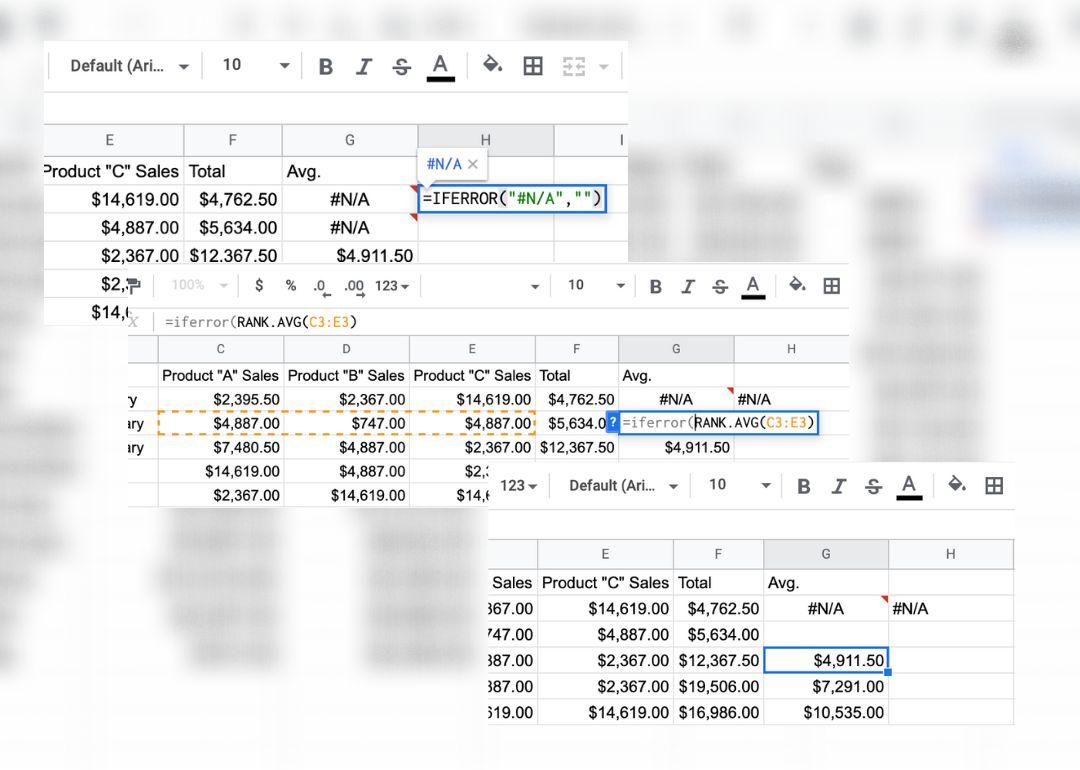Open fill color picker beside merge cells icon
1080x770 pixels.
click(x=492, y=66)
